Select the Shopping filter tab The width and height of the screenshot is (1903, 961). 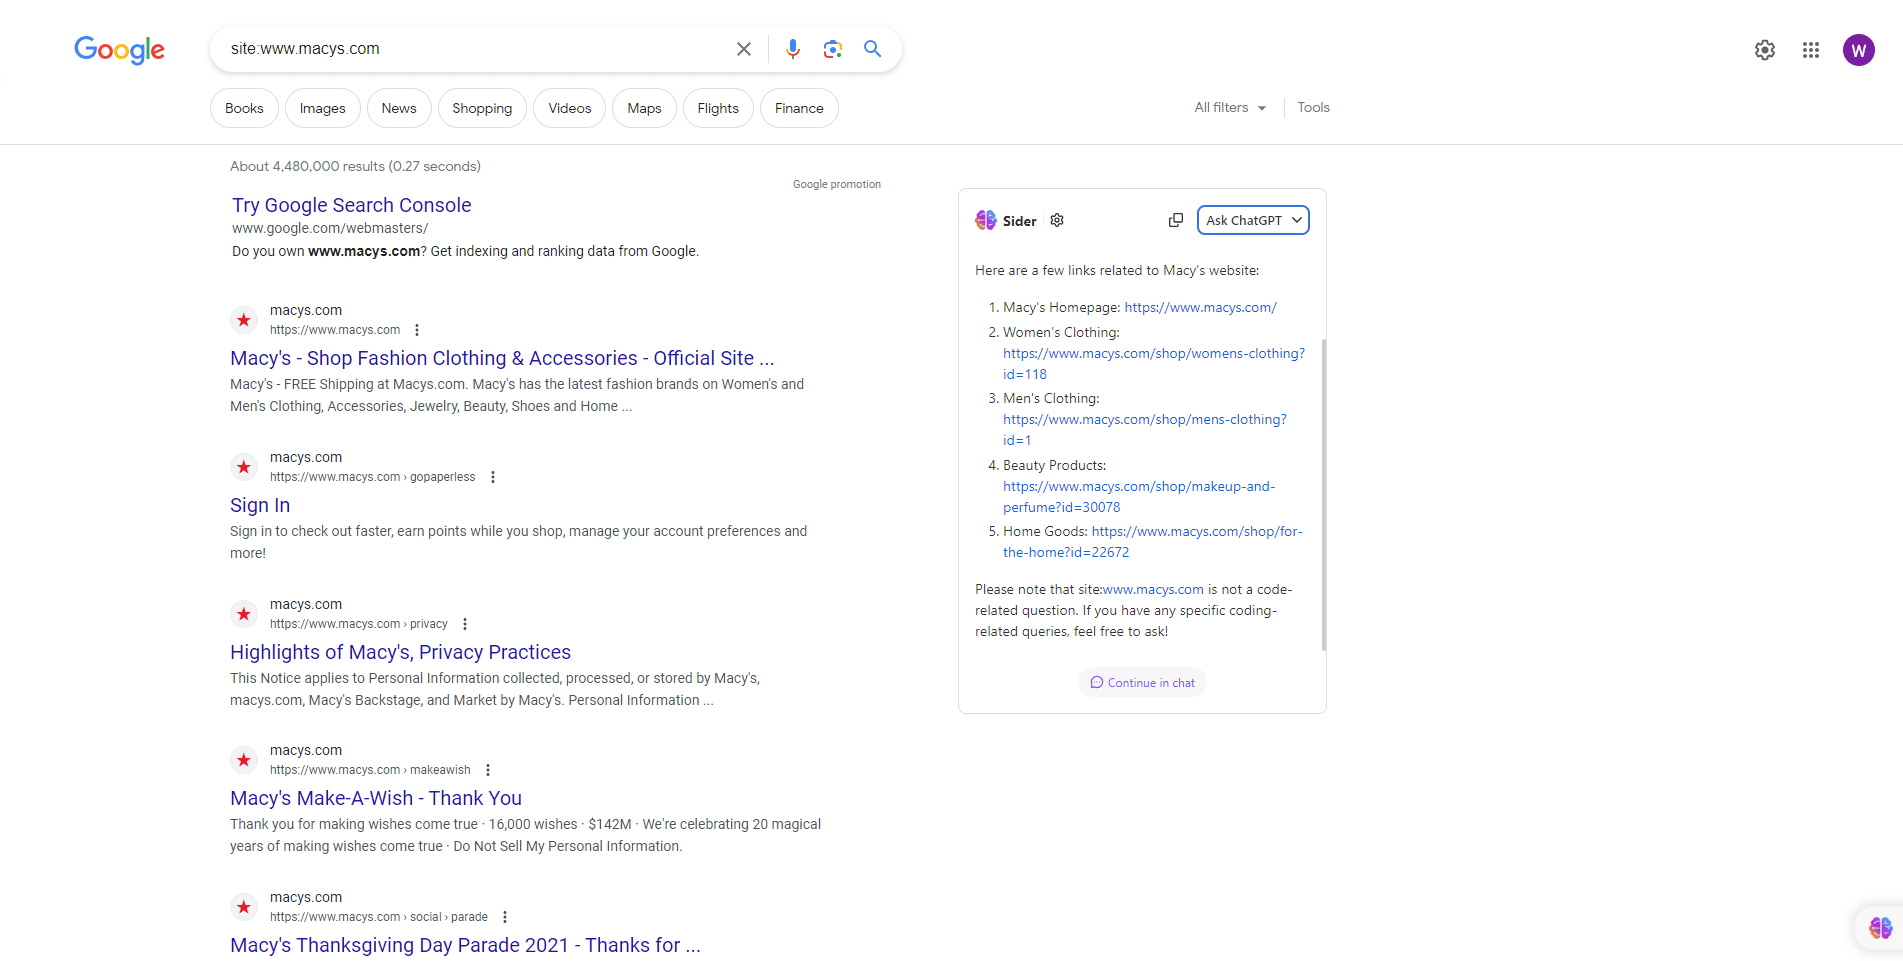pyautogui.click(x=481, y=108)
